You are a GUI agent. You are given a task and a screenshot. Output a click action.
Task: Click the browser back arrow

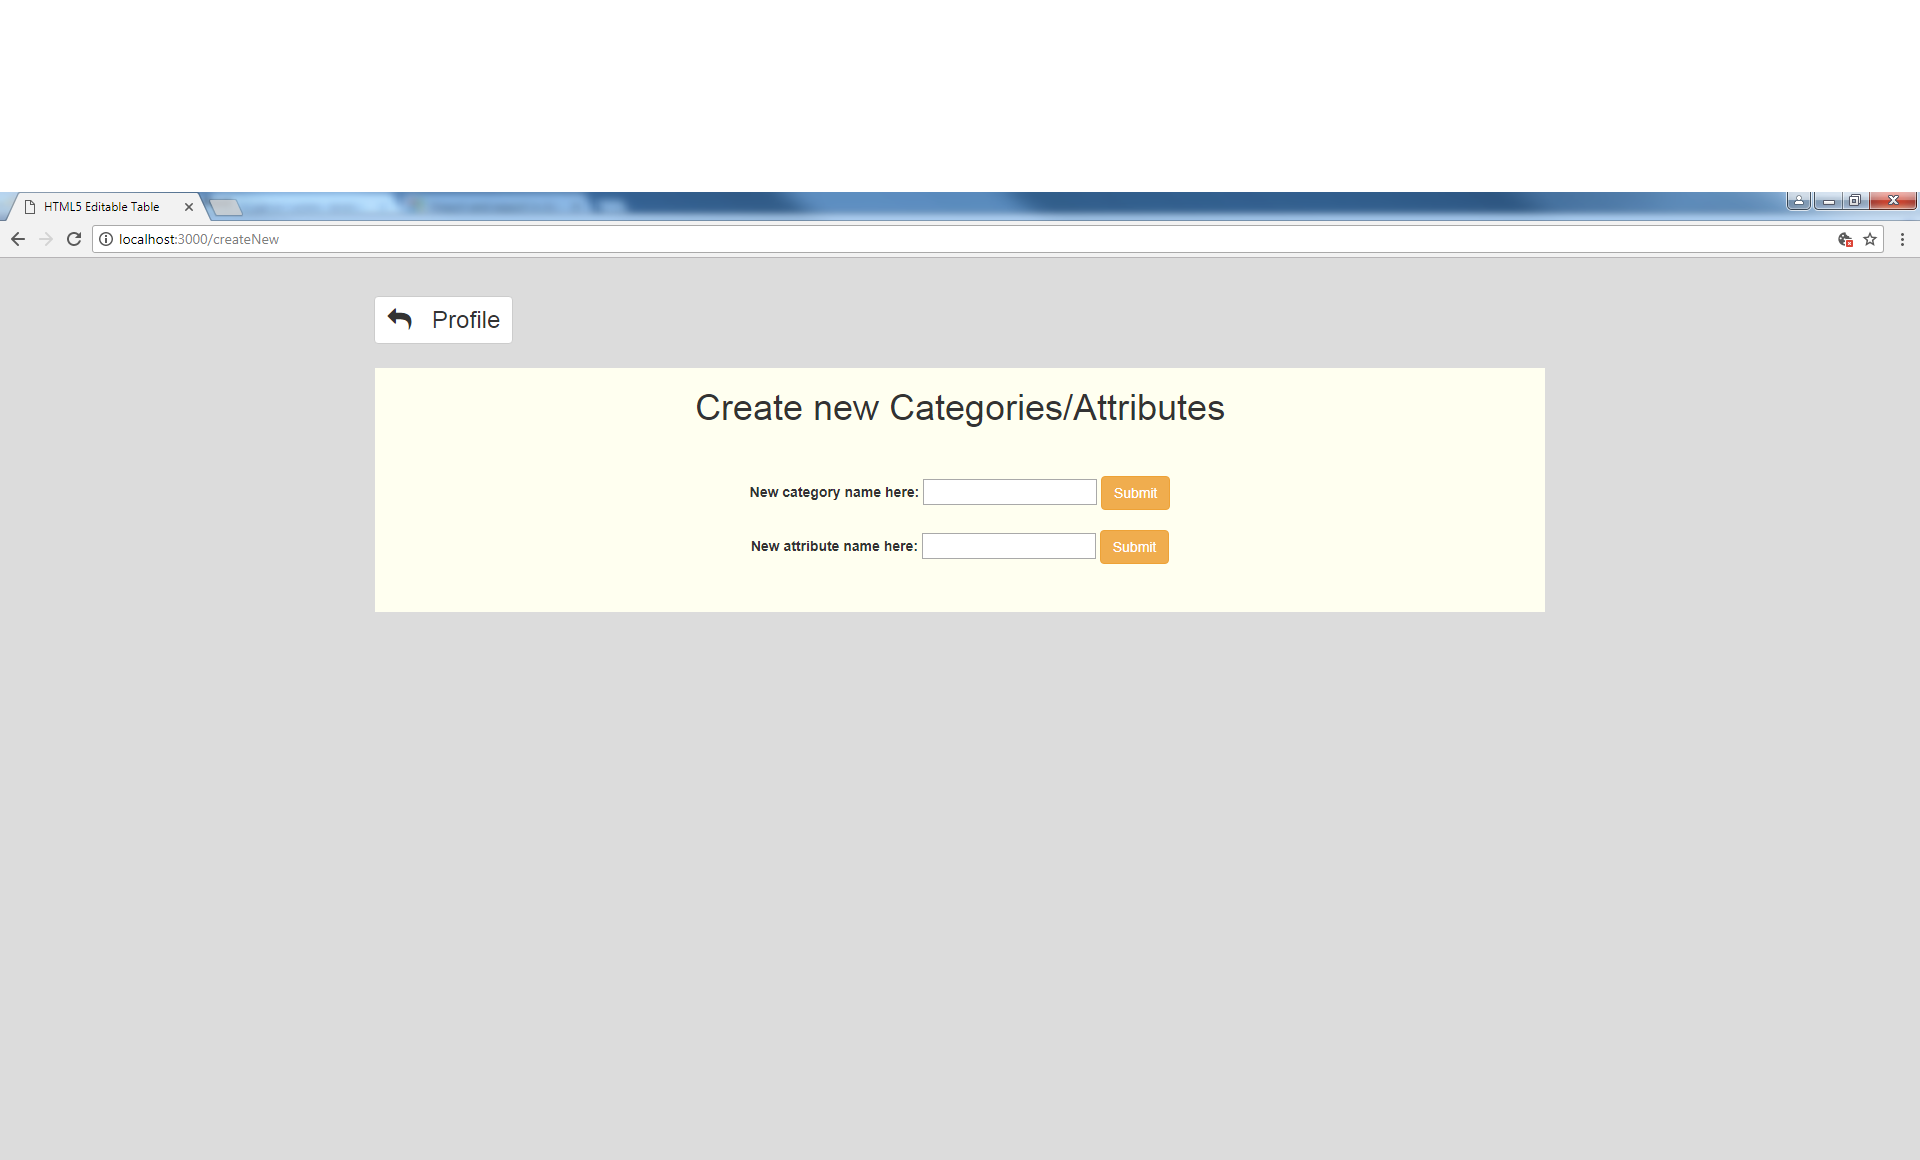[17, 239]
